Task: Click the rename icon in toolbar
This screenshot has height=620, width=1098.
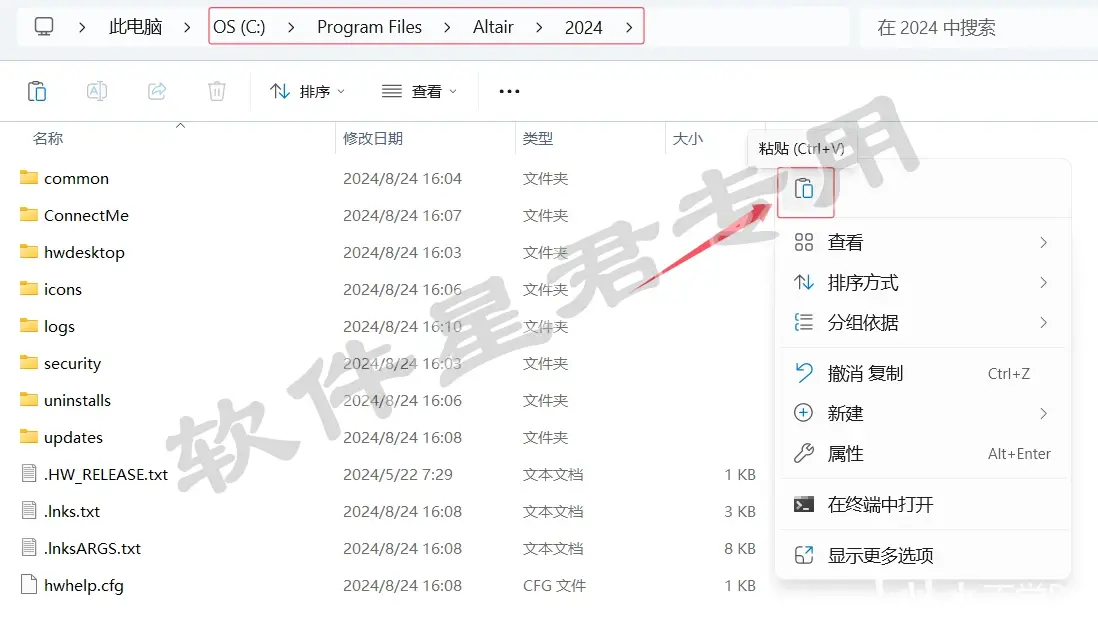Action: 97,91
